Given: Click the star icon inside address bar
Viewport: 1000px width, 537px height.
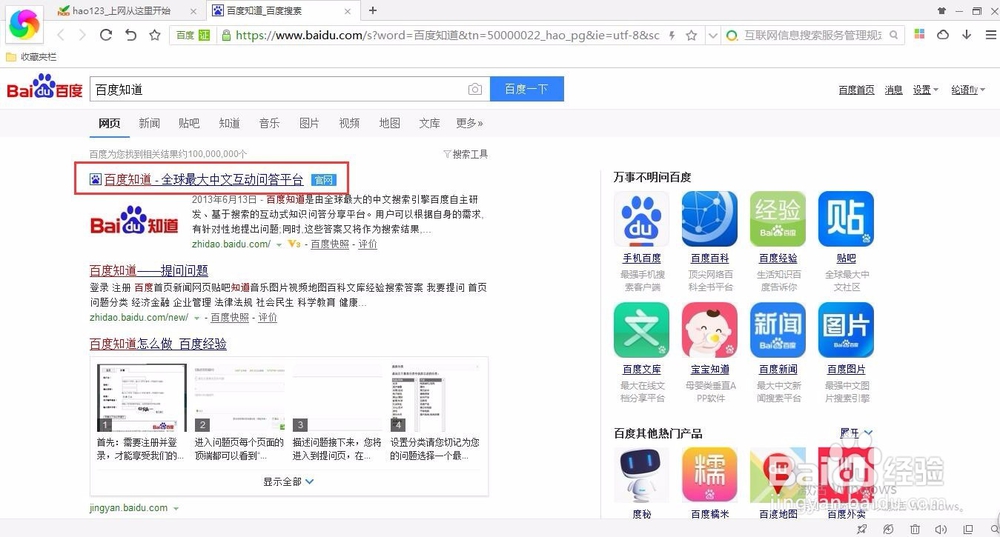Looking at the screenshot, I should (691, 36).
